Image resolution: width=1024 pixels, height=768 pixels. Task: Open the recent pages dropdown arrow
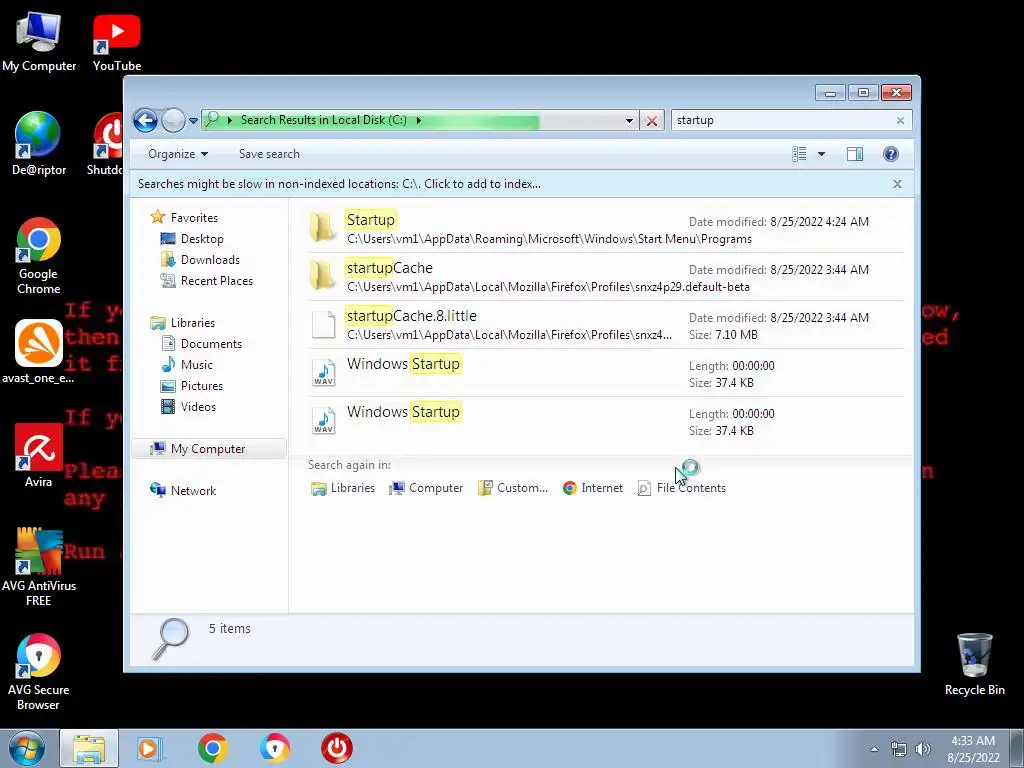(193, 121)
